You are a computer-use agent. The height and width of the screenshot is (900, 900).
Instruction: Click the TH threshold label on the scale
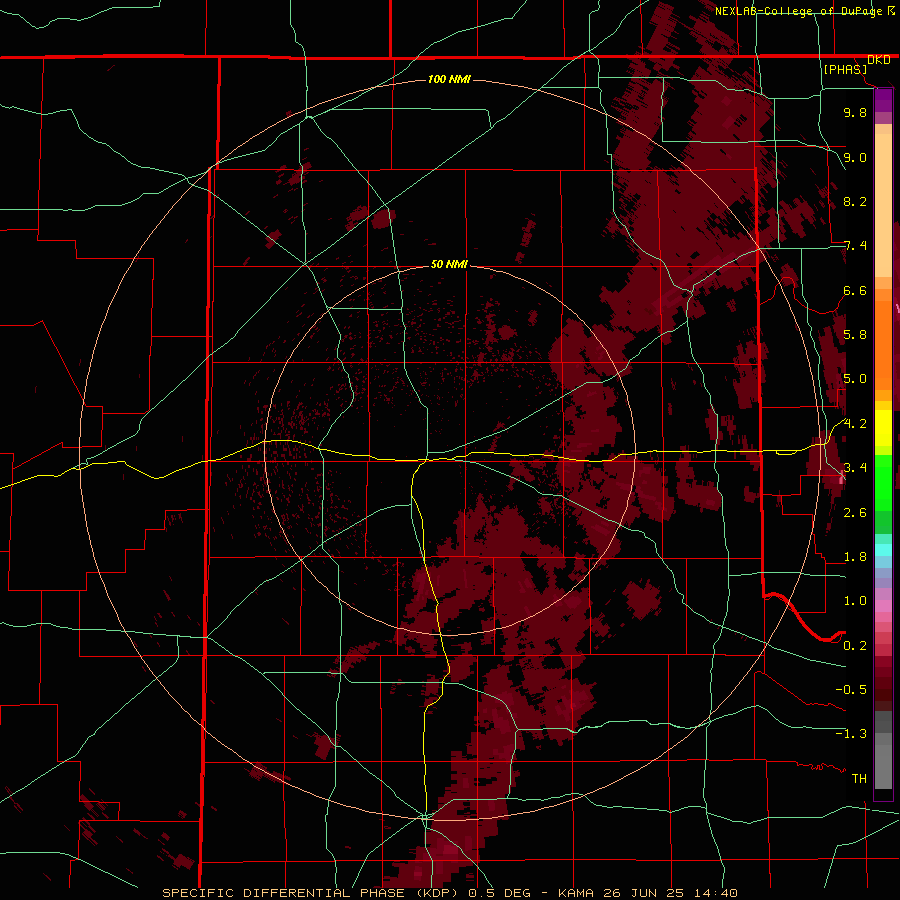pos(859,778)
